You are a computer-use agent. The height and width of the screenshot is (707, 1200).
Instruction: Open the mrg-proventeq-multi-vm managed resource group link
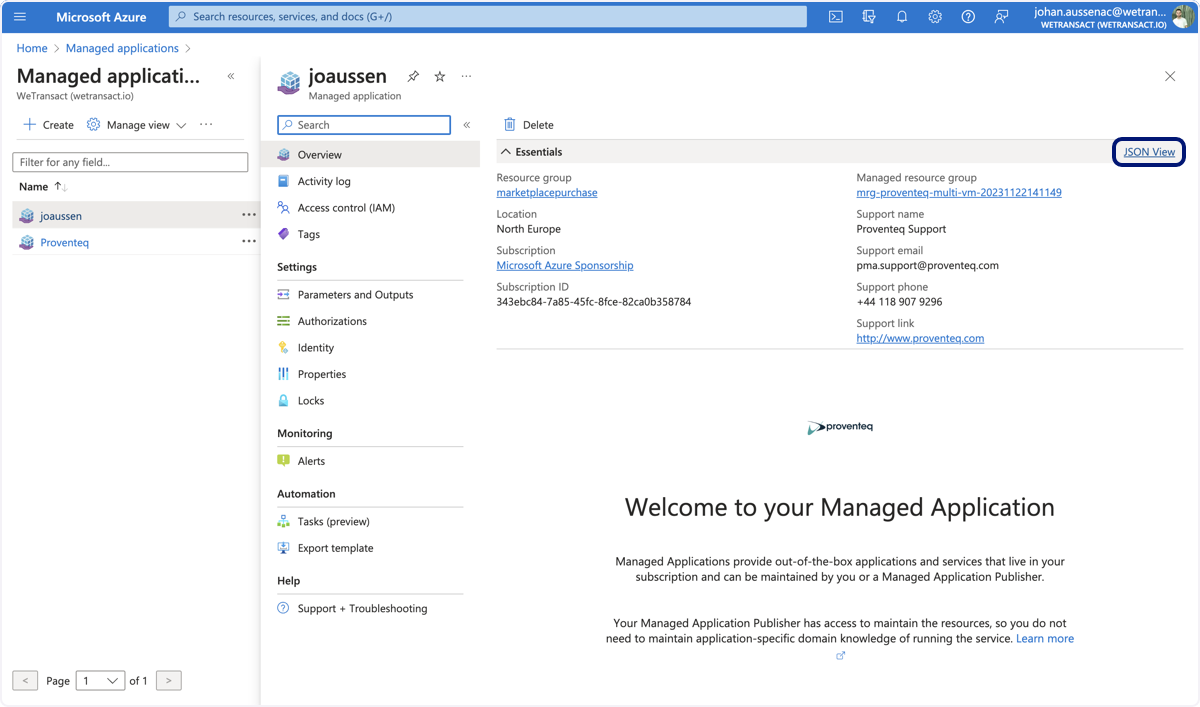(x=959, y=193)
